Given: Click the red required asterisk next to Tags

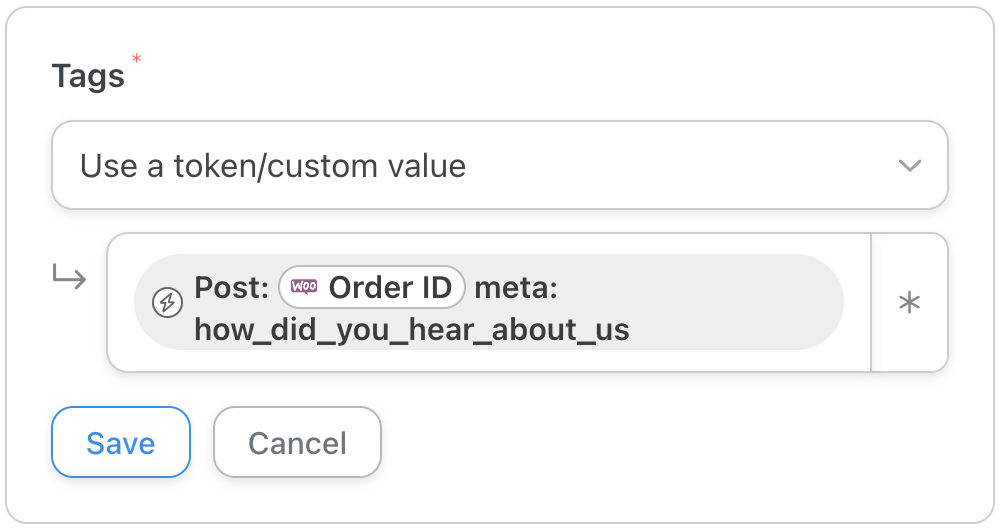Looking at the screenshot, I should 136,60.
